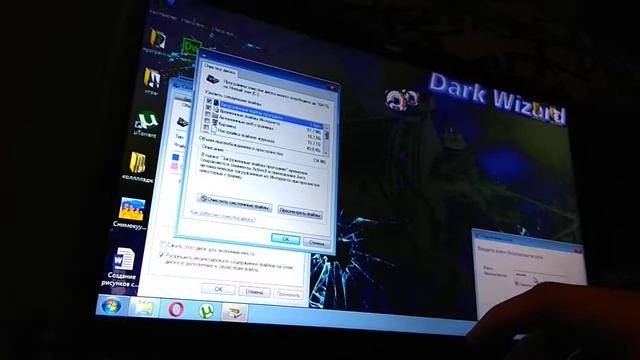Select the Disk Cleanup taskbar button
This screenshot has height=360, width=640.
click(234, 313)
